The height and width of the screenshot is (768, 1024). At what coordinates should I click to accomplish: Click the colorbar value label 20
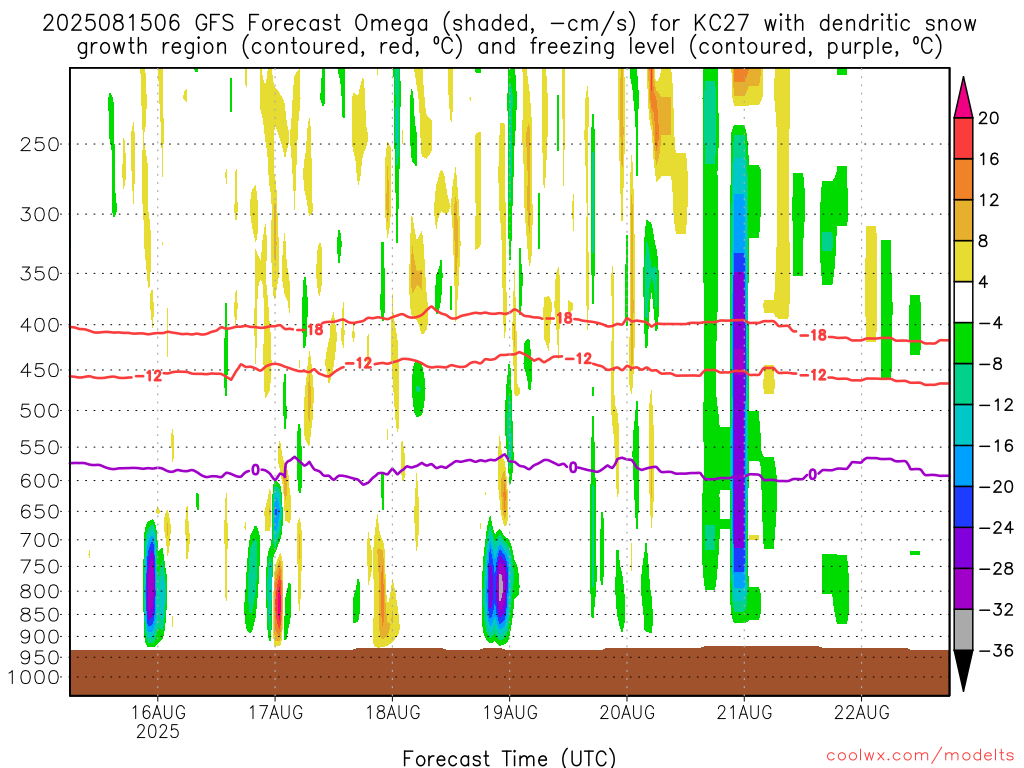[x=989, y=118]
